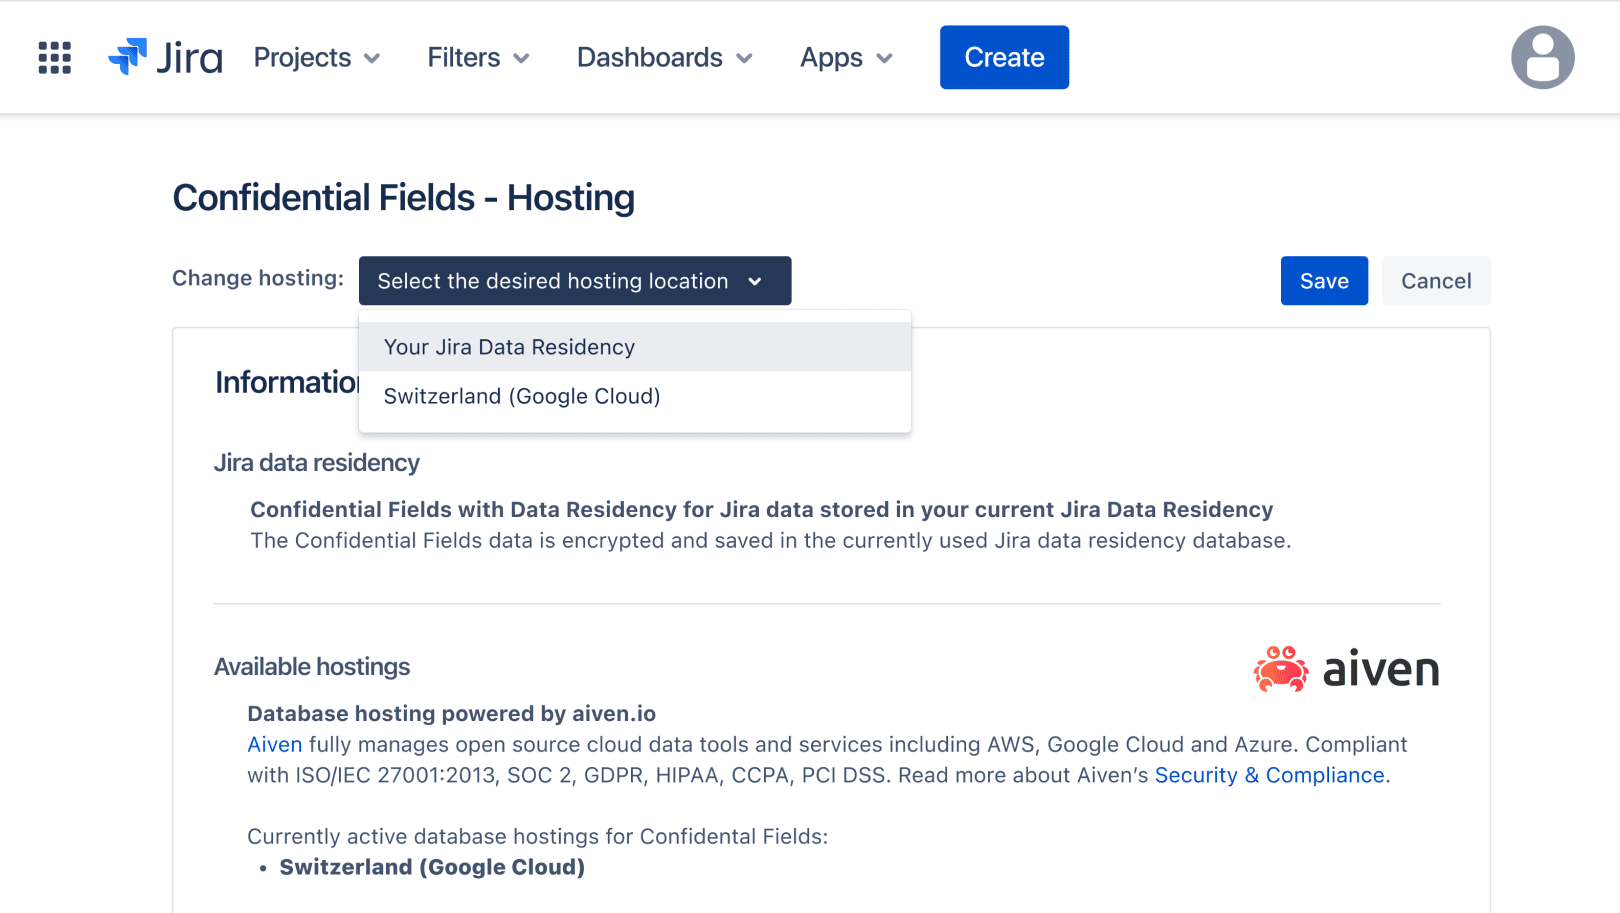Click the Dashboards dropdown chevron

coord(744,59)
